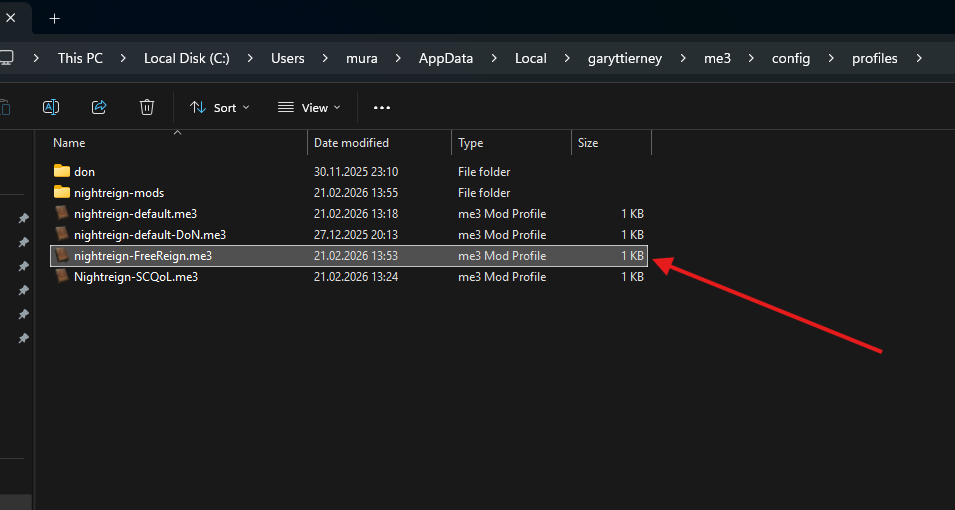The height and width of the screenshot is (510, 955).
Task: Select the don folder icon
Action: click(62, 171)
